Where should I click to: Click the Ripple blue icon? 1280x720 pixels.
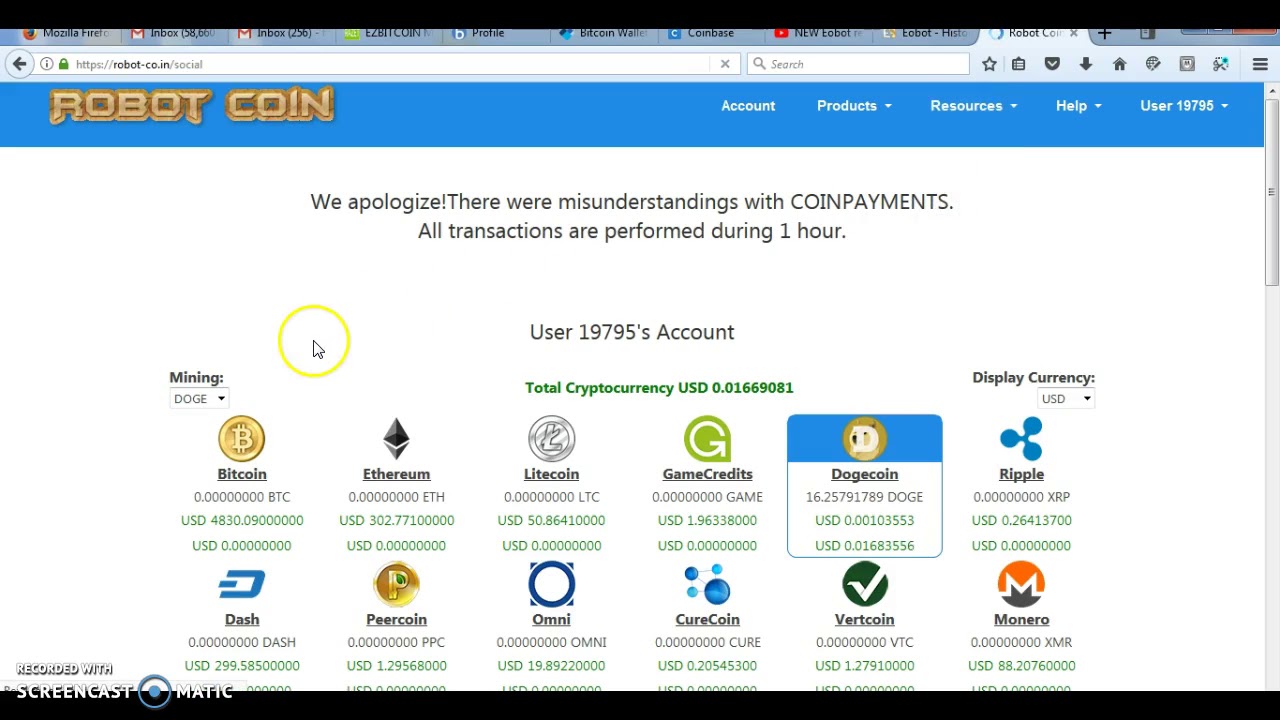coord(1021,439)
